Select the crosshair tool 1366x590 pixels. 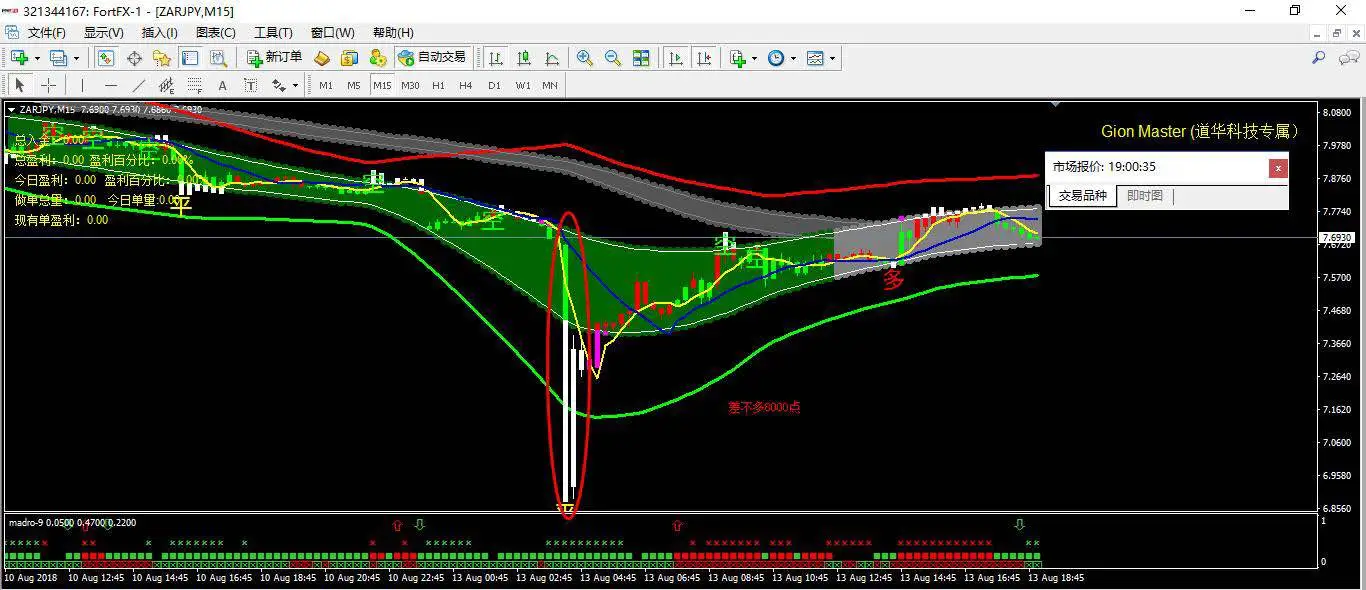(x=48, y=85)
